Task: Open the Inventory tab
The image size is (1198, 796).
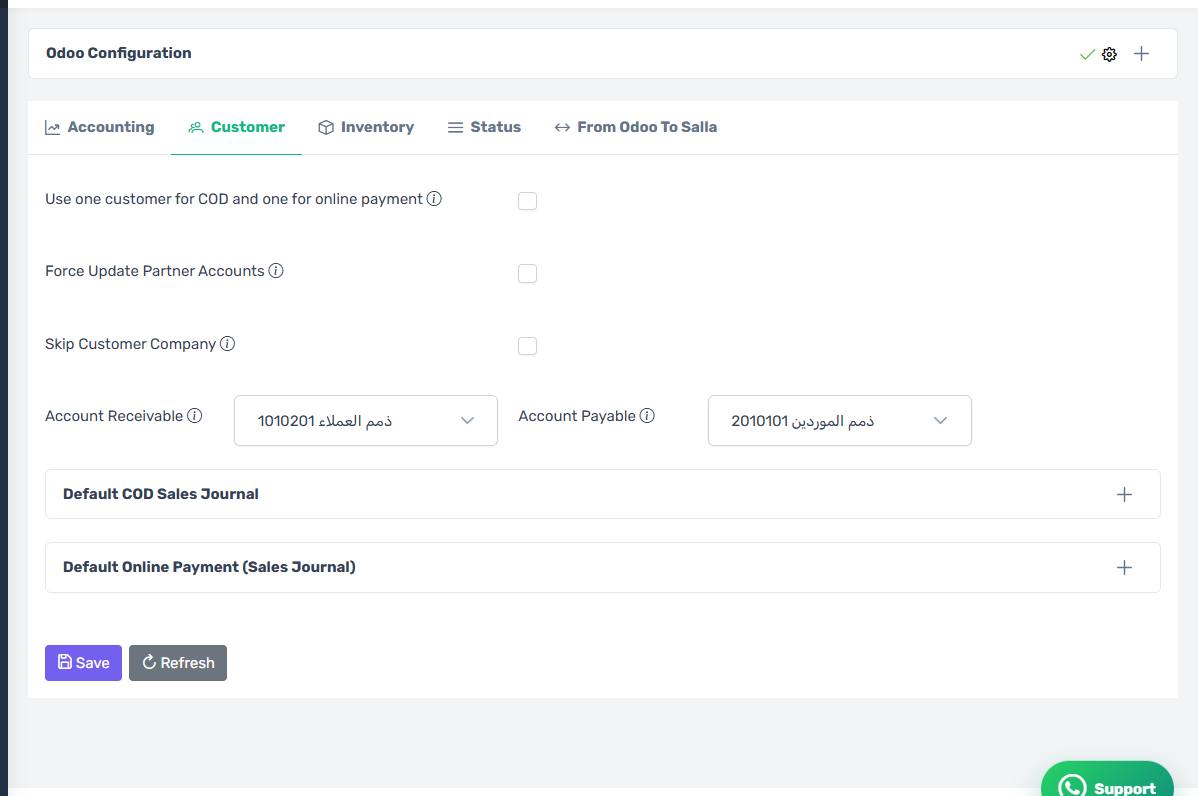Action: click(366, 128)
